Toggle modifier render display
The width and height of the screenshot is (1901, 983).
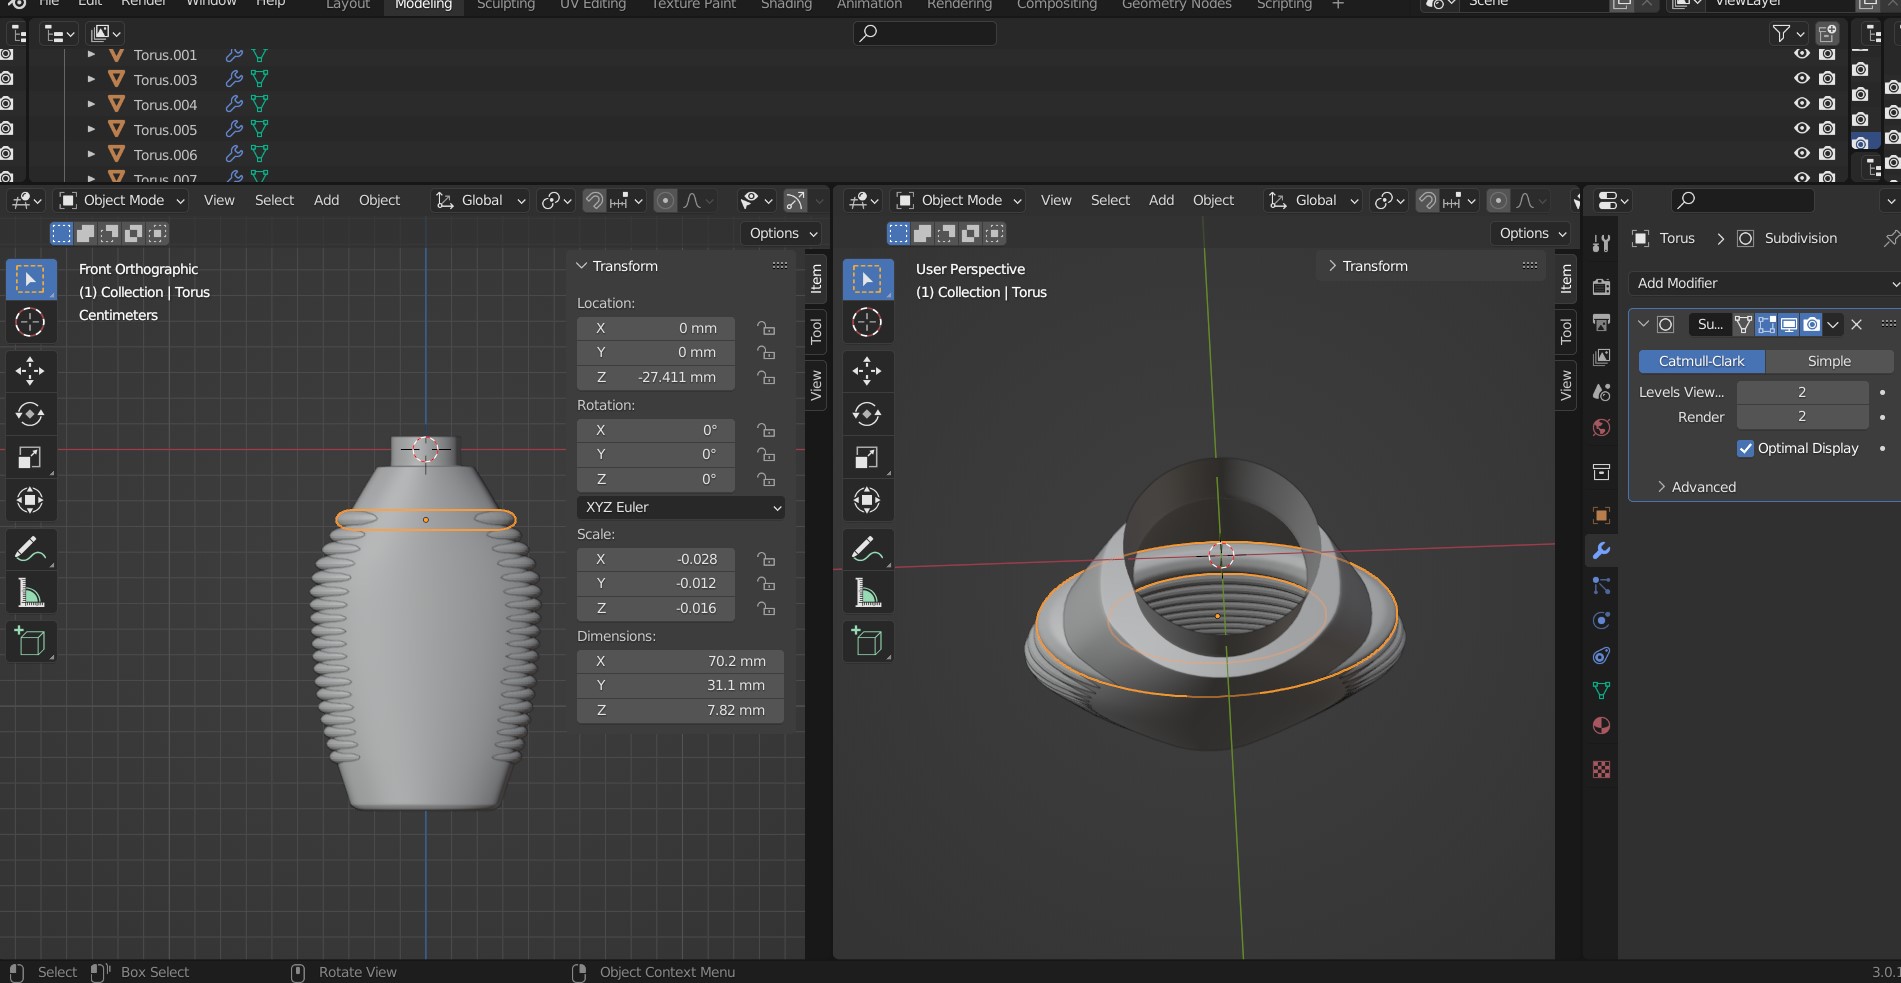pyautogui.click(x=1811, y=324)
